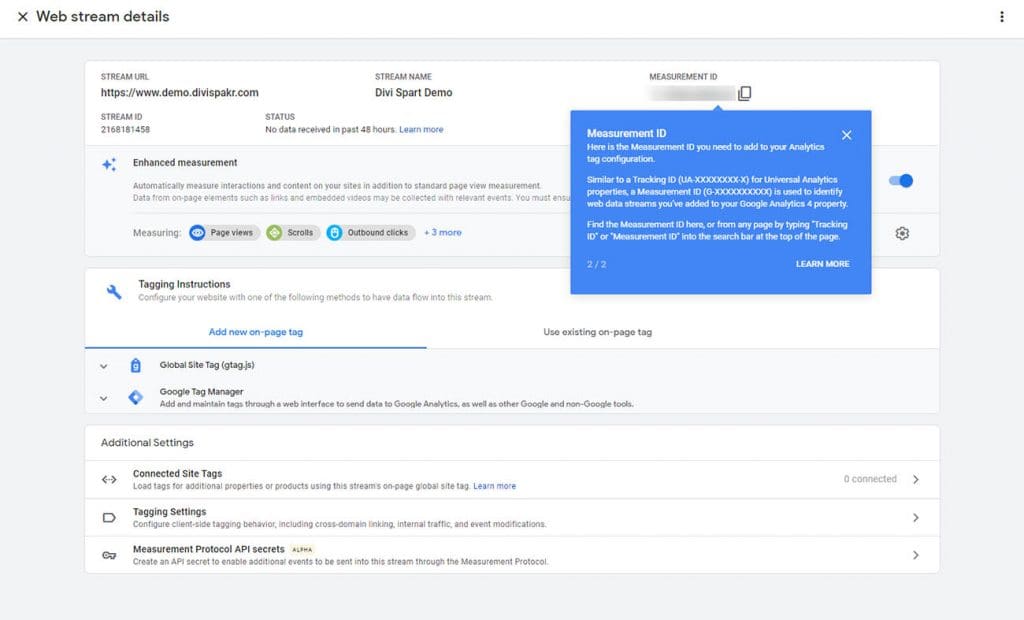The image size is (1024, 620).
Task: Click Measurement Protocol API secrets title
Action: click(208, 549)
